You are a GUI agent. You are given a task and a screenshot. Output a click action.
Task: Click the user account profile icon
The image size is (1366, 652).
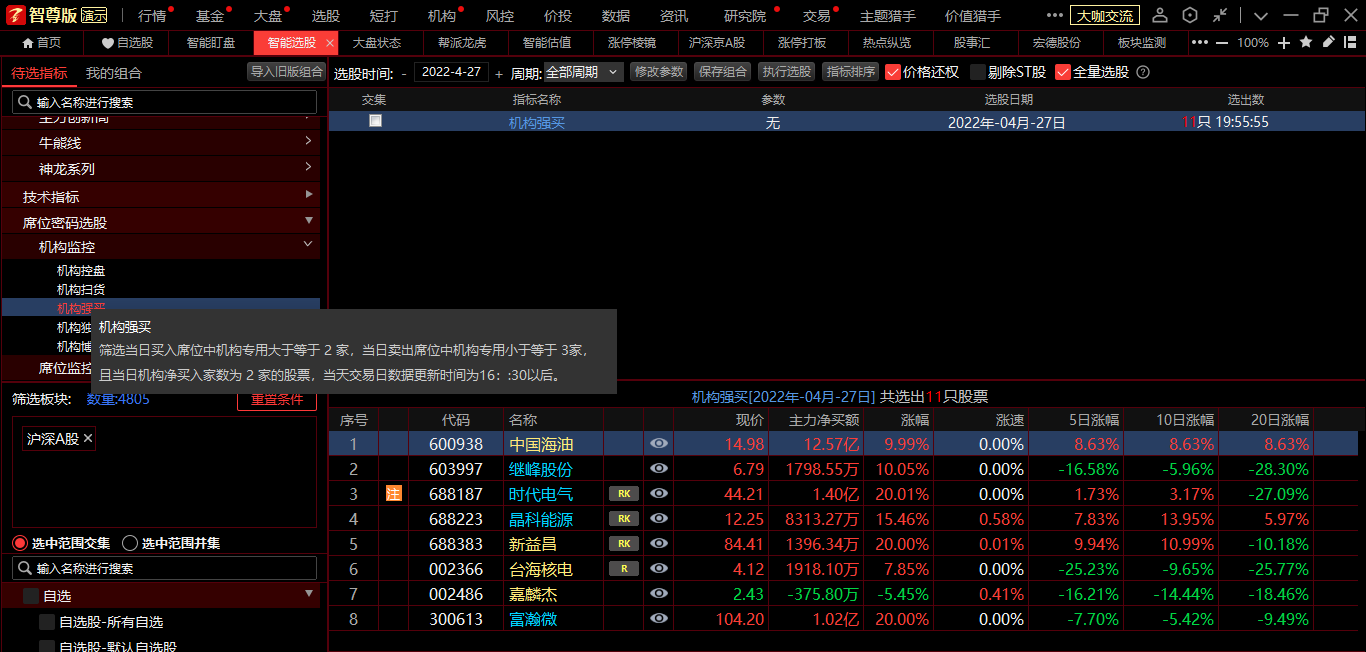1160,16
